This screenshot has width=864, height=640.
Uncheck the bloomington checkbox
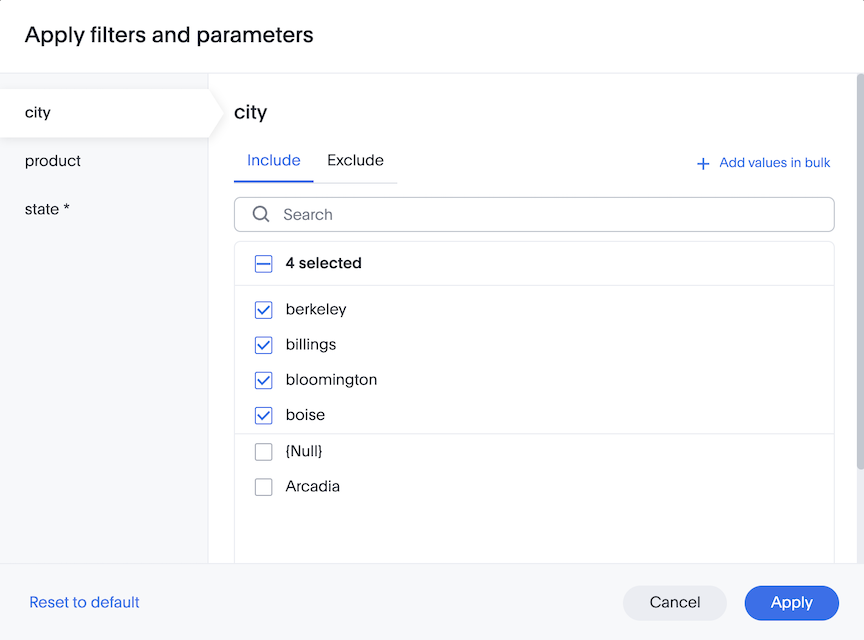point(263,380)
